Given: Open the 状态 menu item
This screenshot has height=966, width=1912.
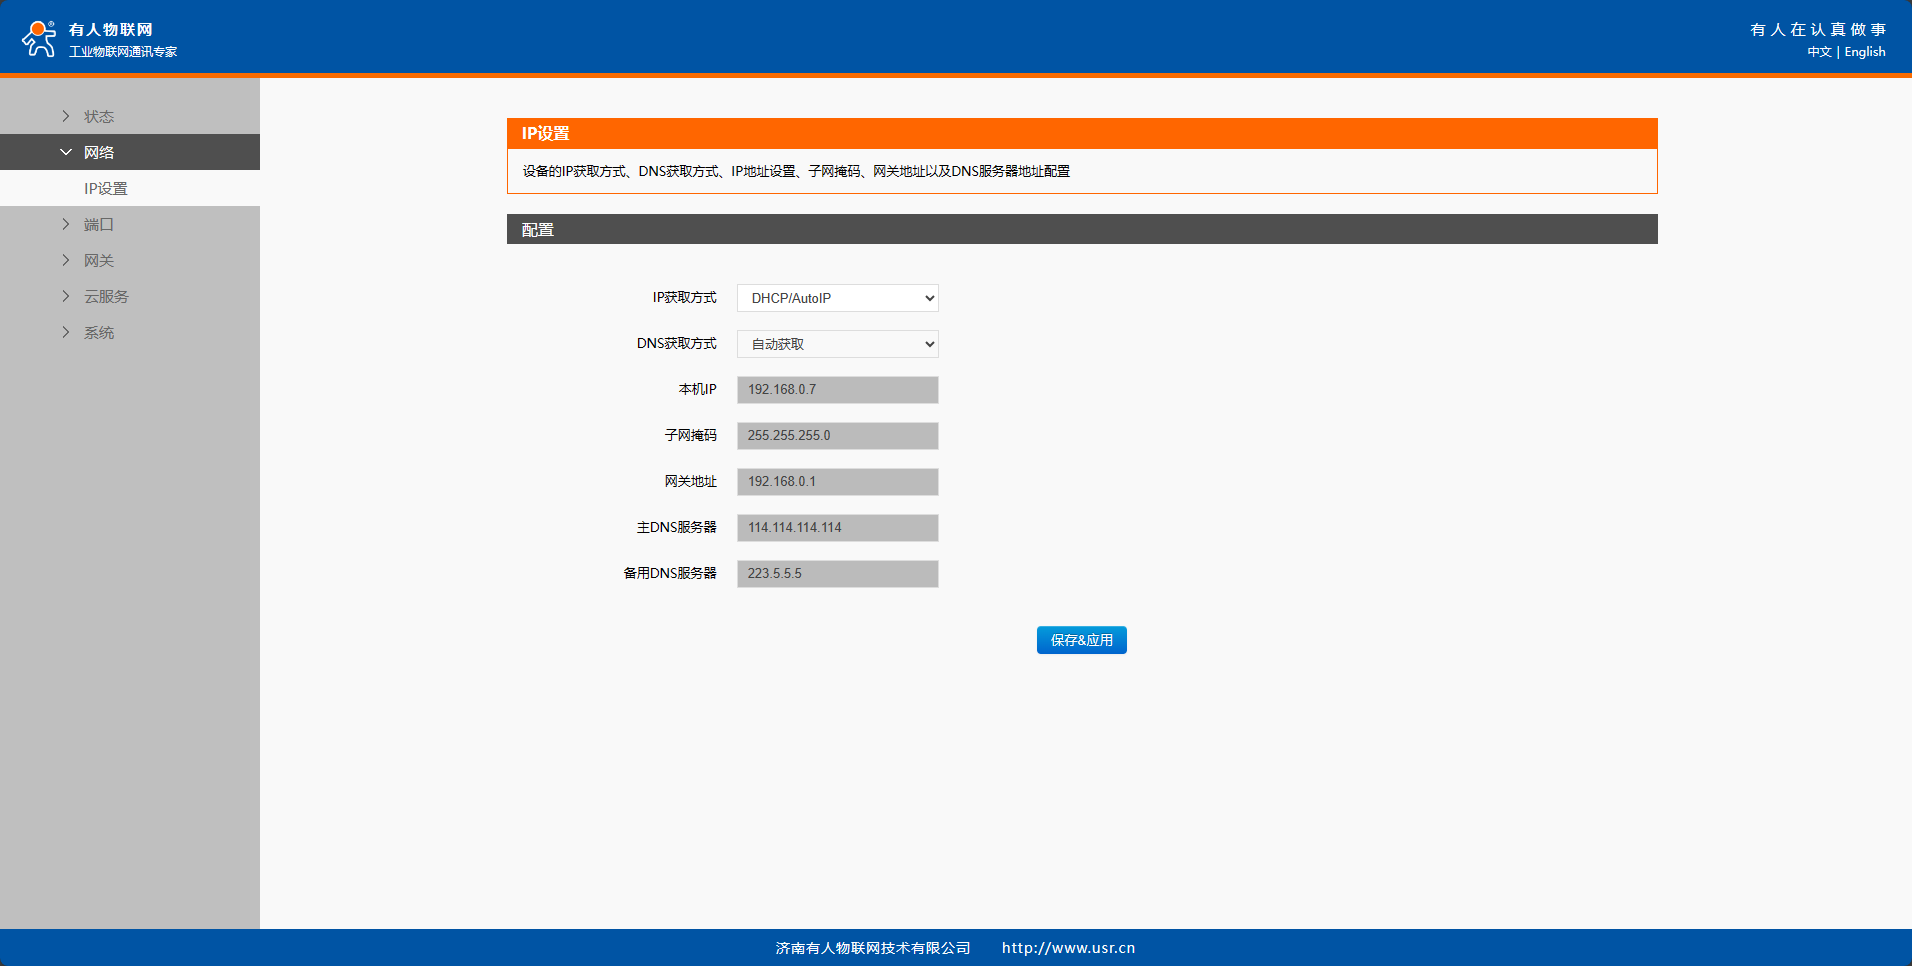Looking at the screenshot, I should 99,116.
